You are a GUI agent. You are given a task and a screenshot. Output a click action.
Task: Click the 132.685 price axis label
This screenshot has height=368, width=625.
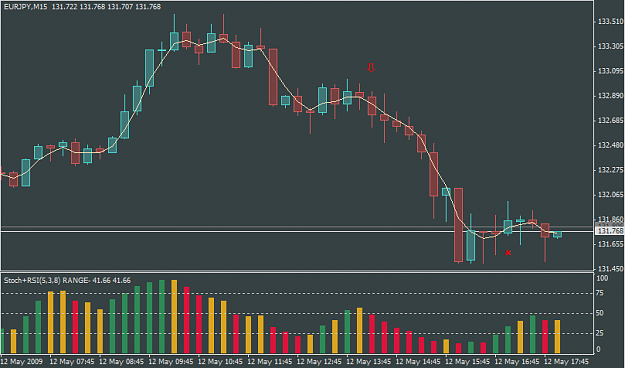click(610, 121)
